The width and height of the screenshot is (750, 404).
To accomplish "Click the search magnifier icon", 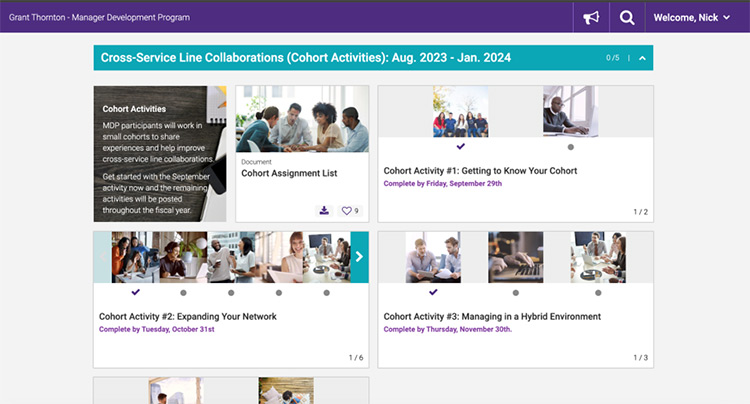I will pos(627,17).
